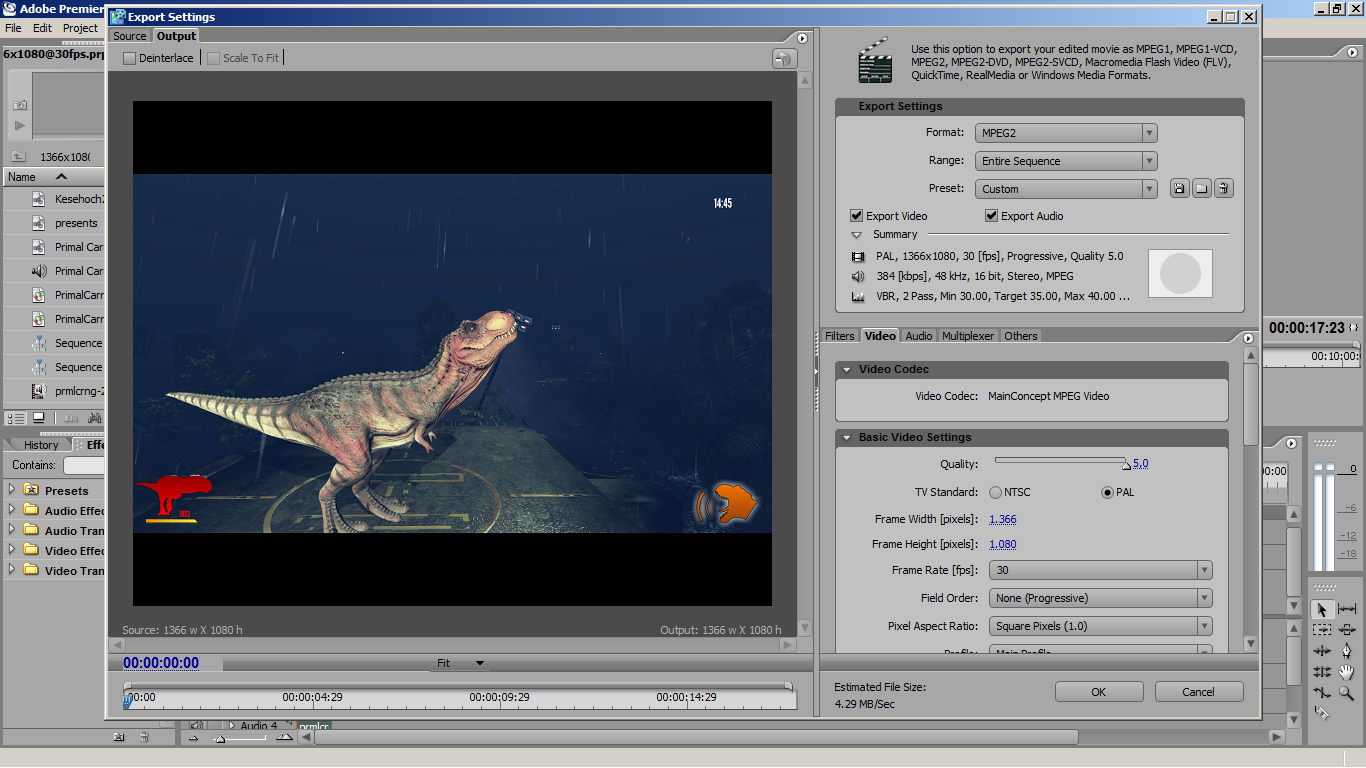1366x768 pixels.
Task: Open the Format dropdown showing MPEG2
Action: [x=1066, y=133]
